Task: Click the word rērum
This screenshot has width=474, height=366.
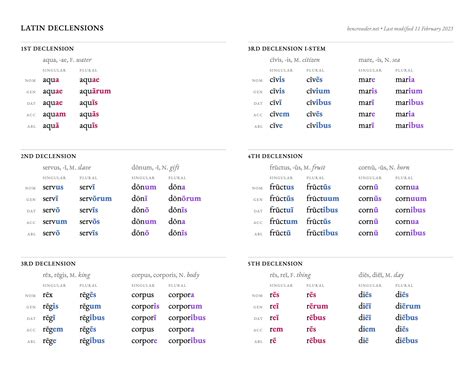Action: (x=317, y=306)
